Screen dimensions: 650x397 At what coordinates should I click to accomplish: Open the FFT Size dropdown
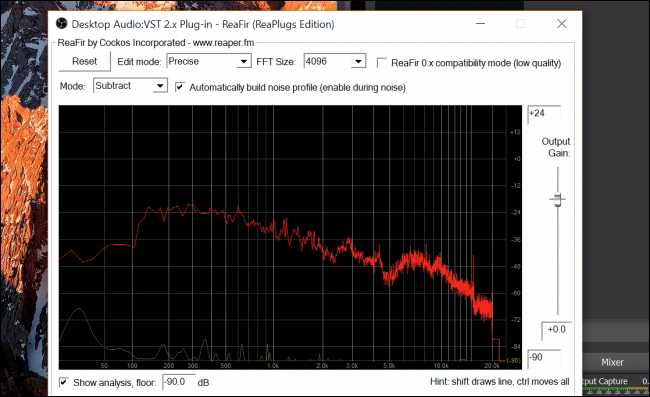pos(335,61)
